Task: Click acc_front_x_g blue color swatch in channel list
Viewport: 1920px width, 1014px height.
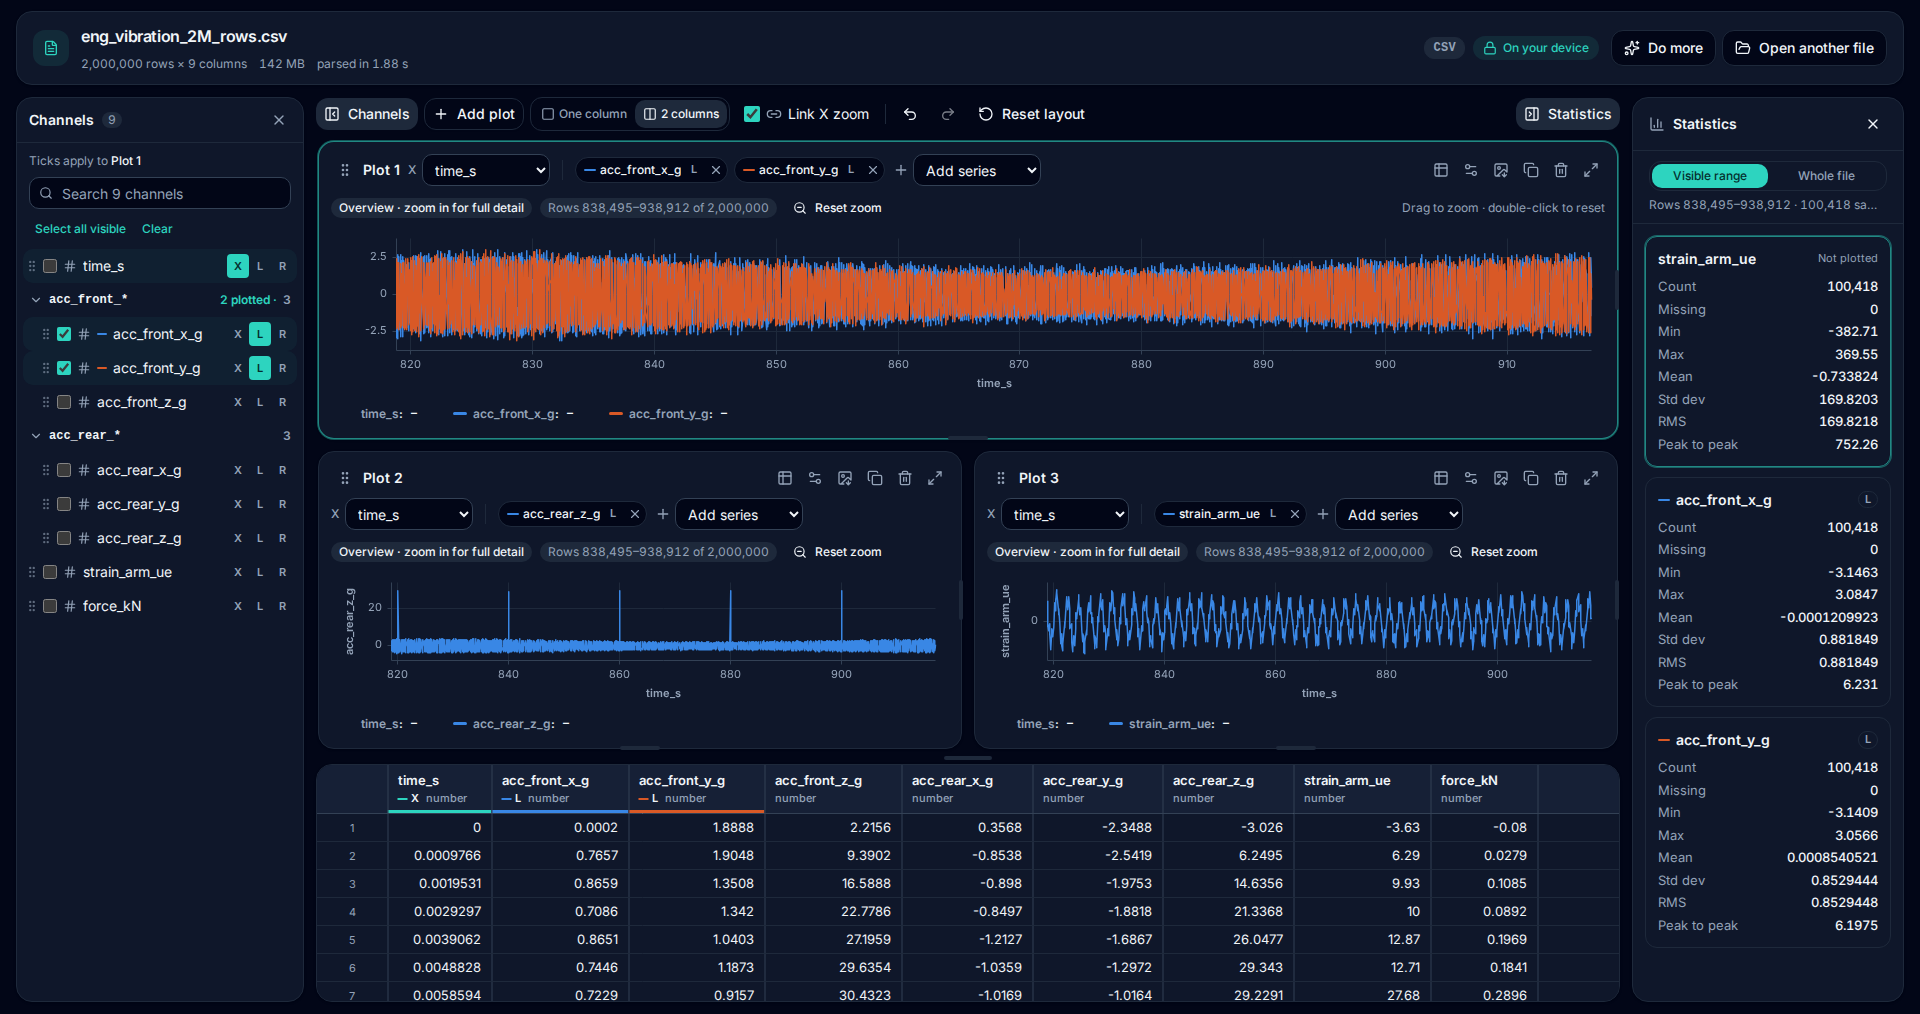Action: [102, 334]
